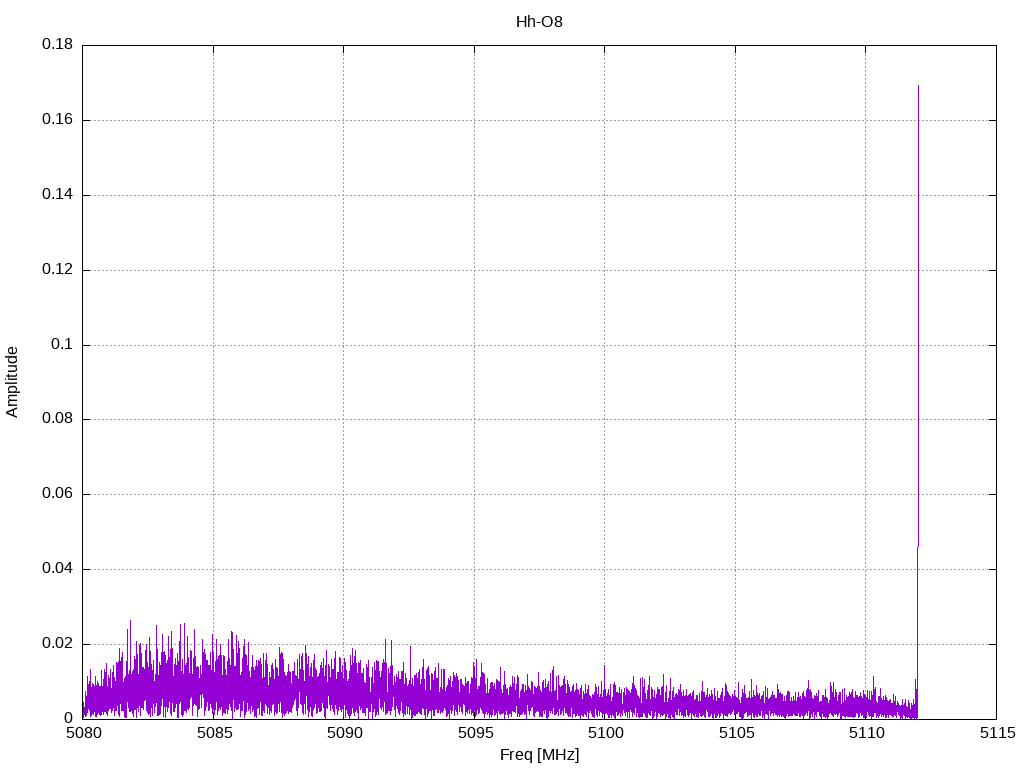Pick the 0.14 y-axis tick label

pos(57,195)
